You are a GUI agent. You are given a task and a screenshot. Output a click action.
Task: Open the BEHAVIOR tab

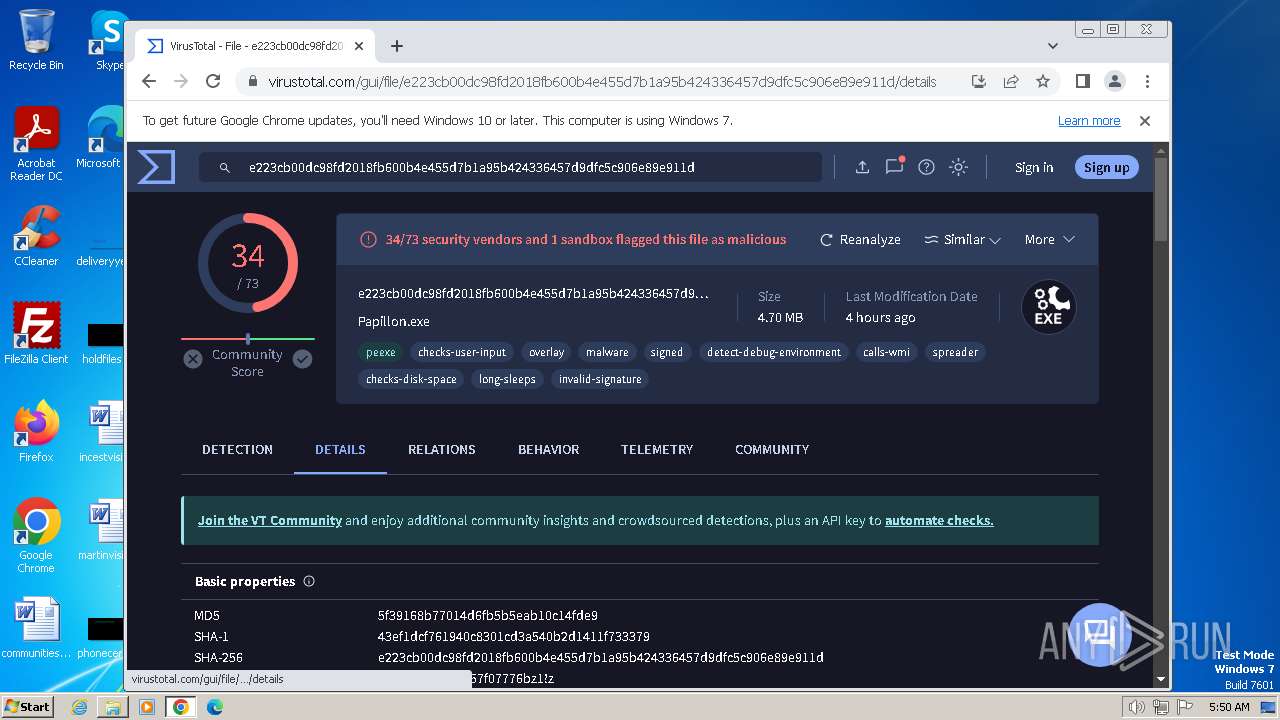coord(548,450)
